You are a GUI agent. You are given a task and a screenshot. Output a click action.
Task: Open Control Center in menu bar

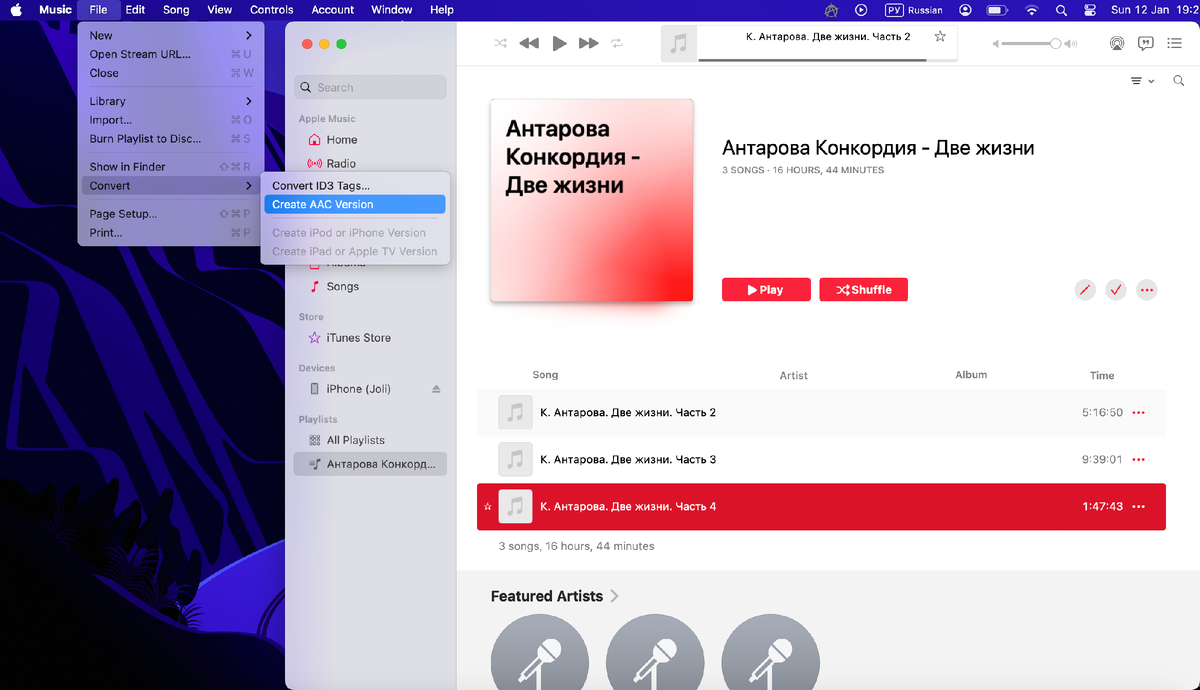click(x=1090, y=10)
